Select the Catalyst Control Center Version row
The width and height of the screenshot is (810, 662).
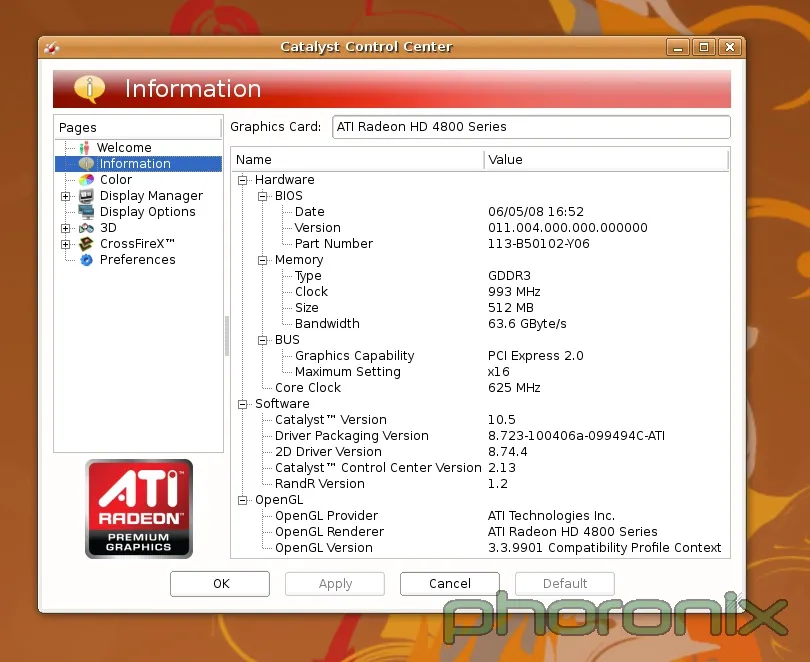point(480,468)
